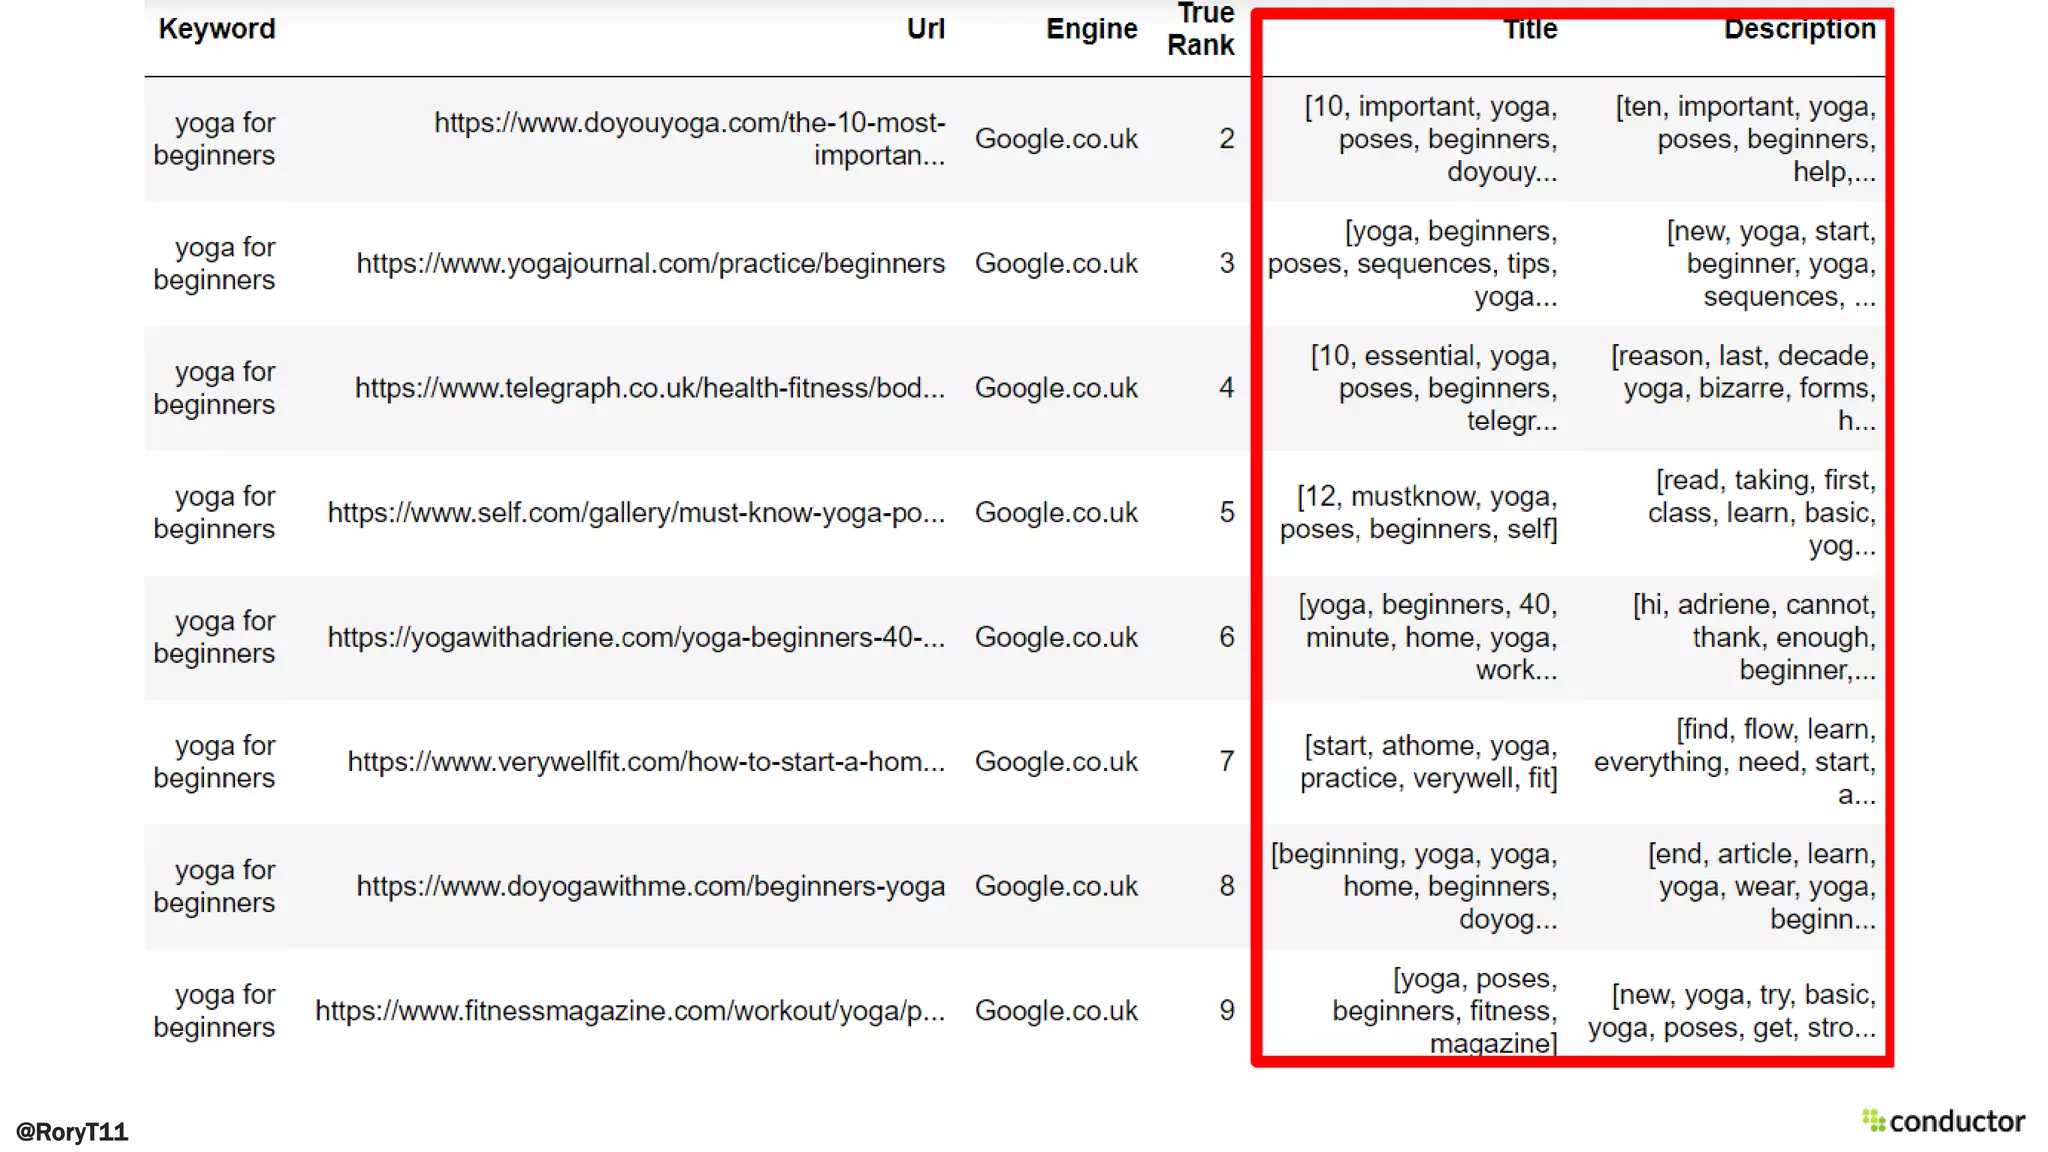Select the 'hi, adriene, cannot' description cell

1753,637
